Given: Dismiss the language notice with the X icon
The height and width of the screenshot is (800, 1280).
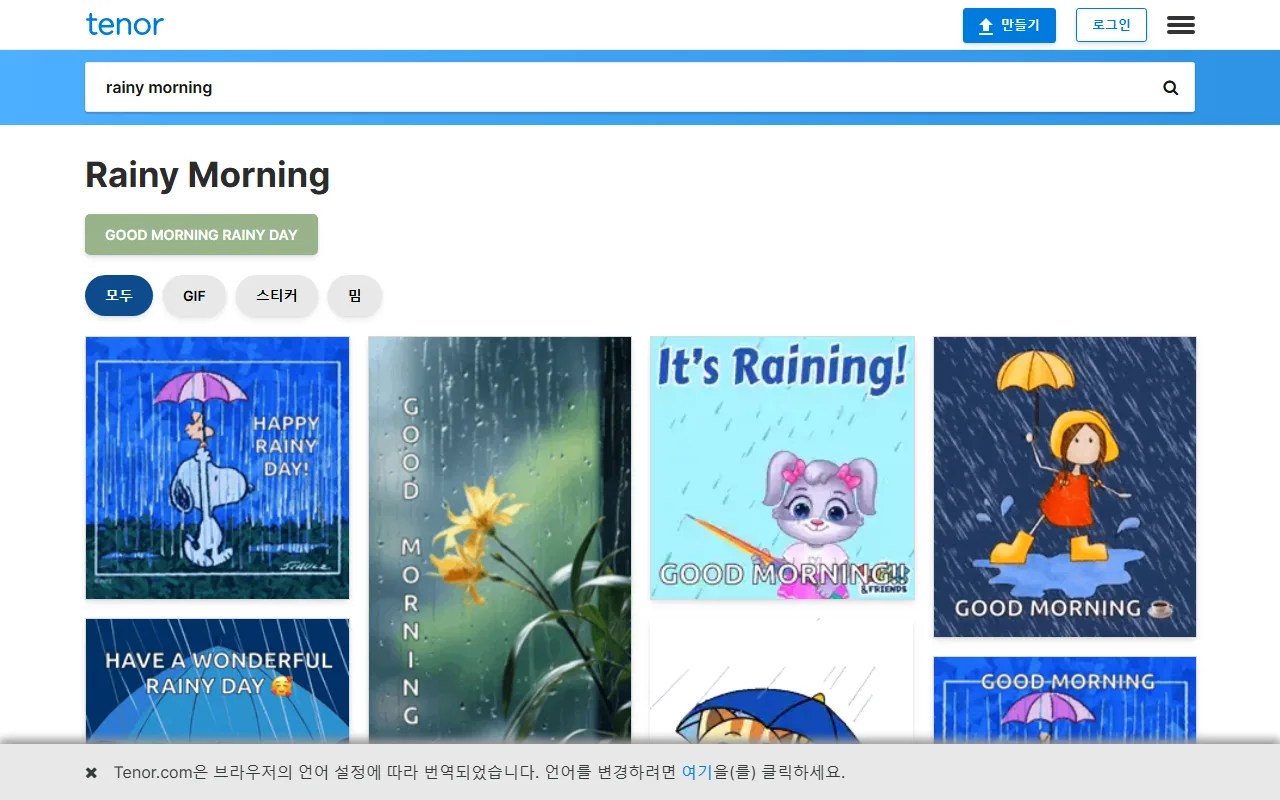Looking at the screenshot, I should tap(91, 773).
